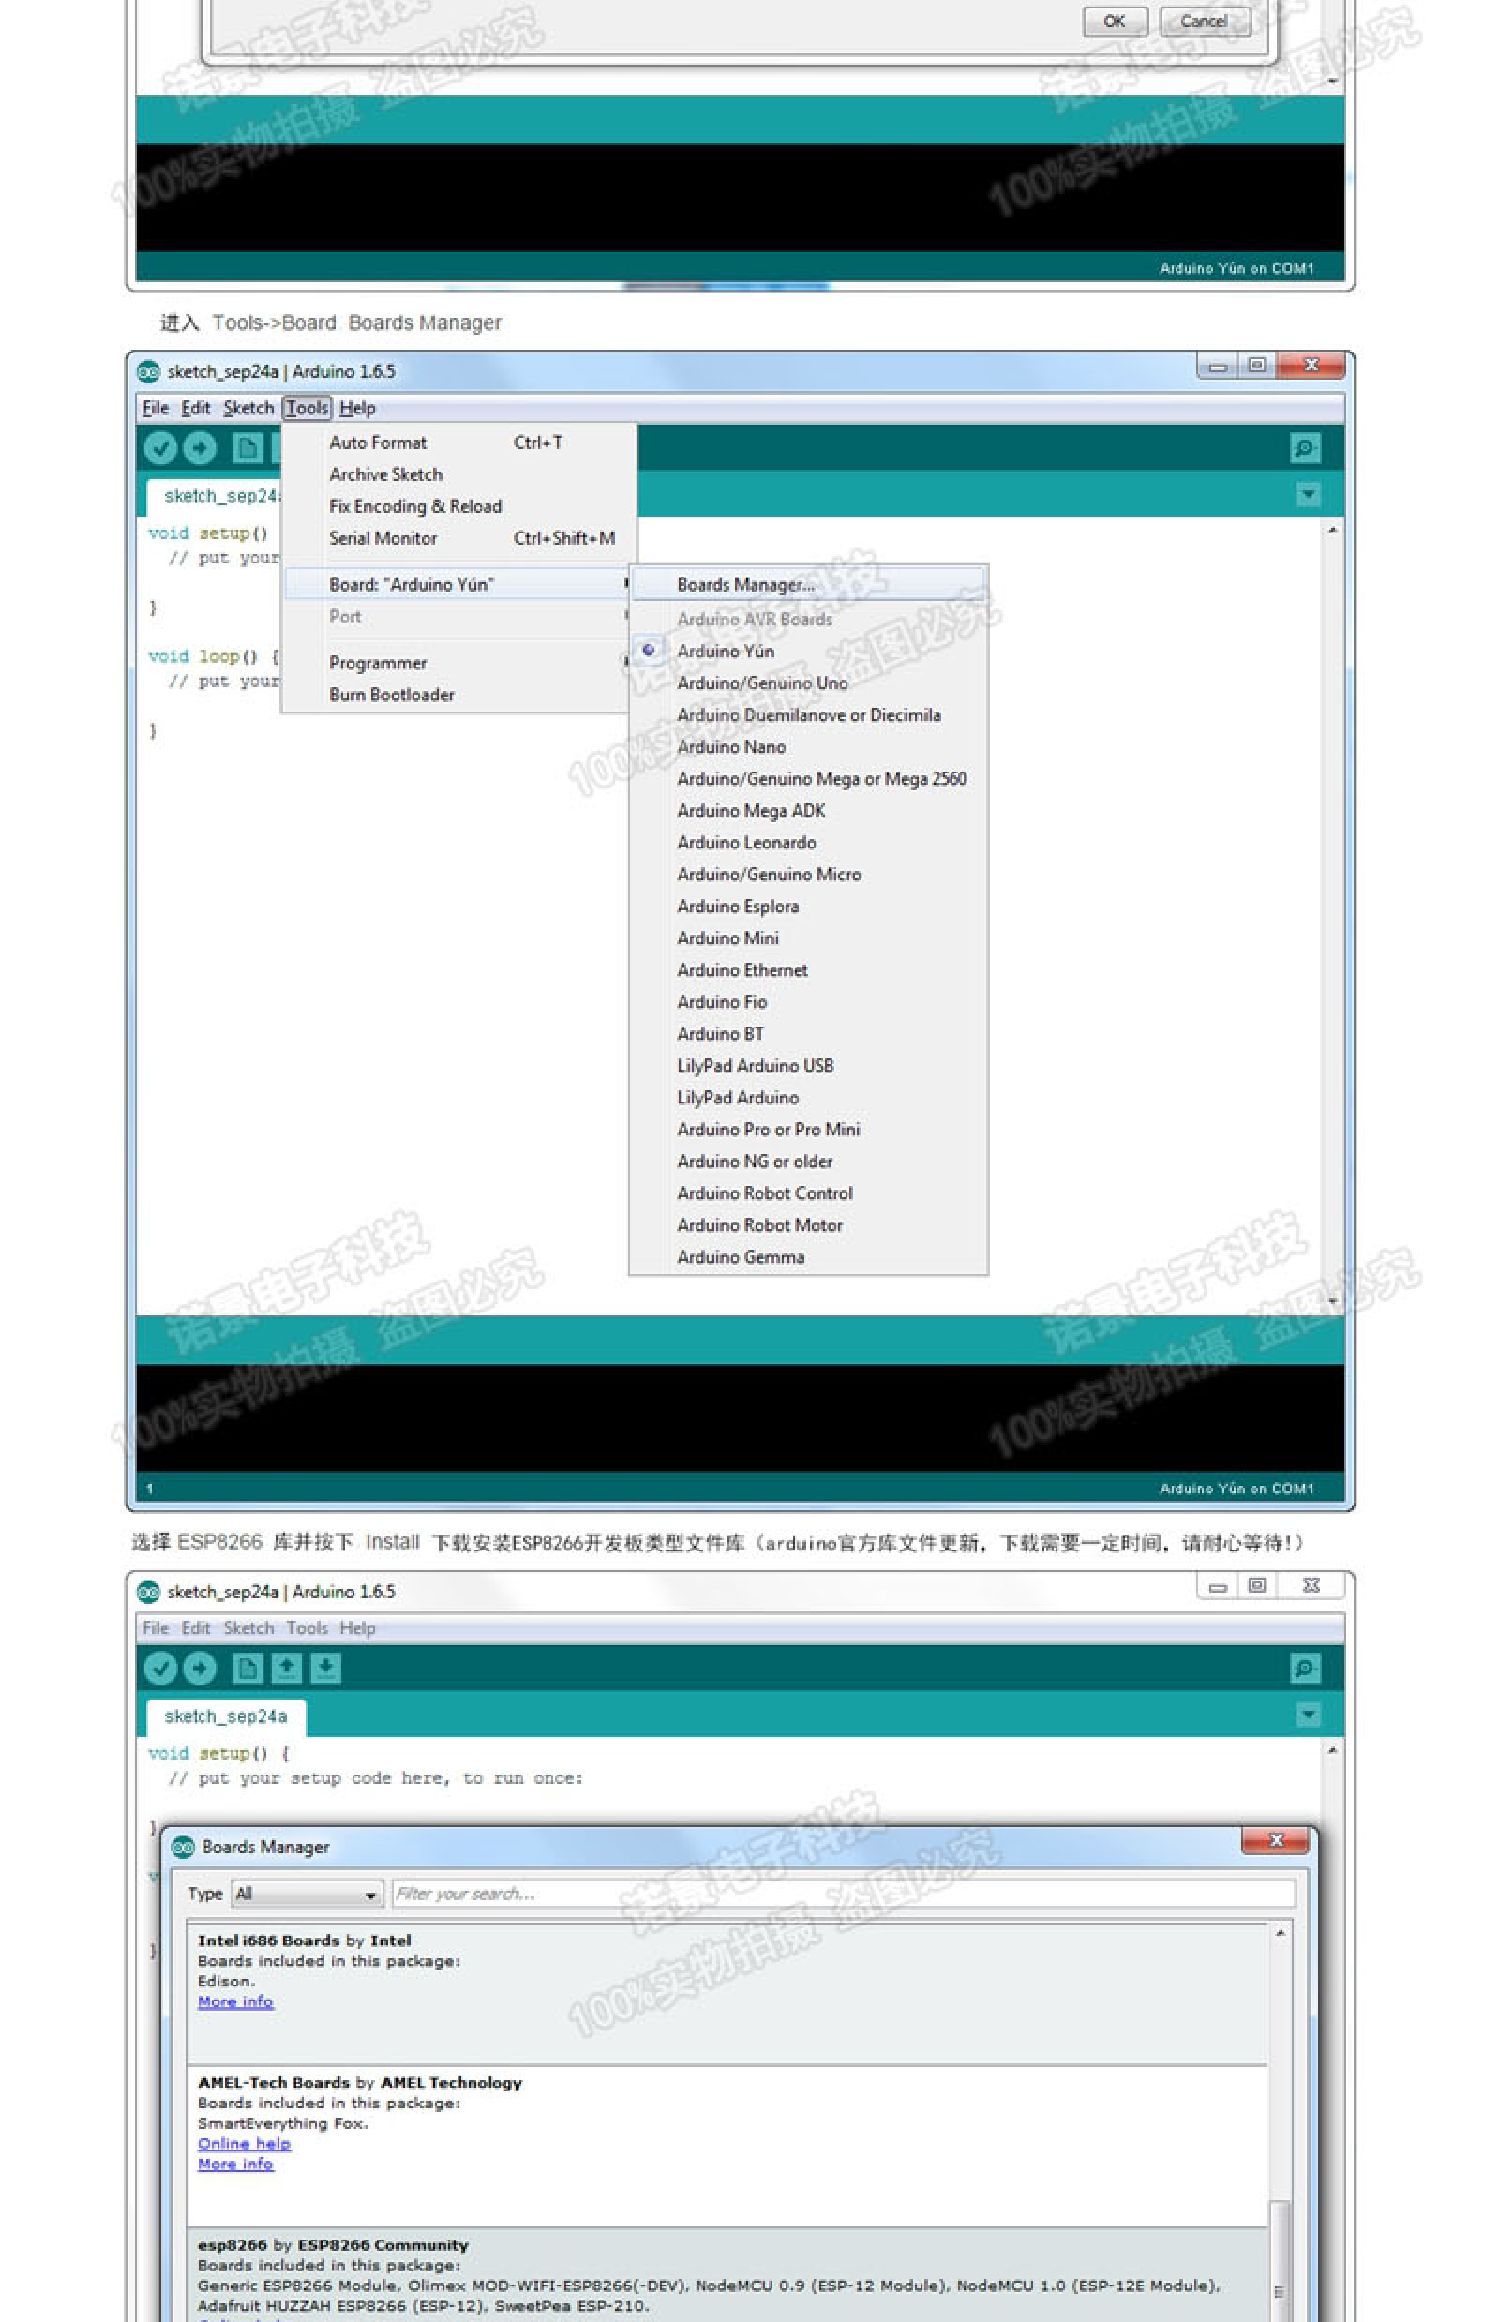Screen dimensions: 1500x2322
Task: Click 'Arduino Yún on COM1' status in Tools-menu window
Action: pyautogui.click(x=1236, y=1489)
